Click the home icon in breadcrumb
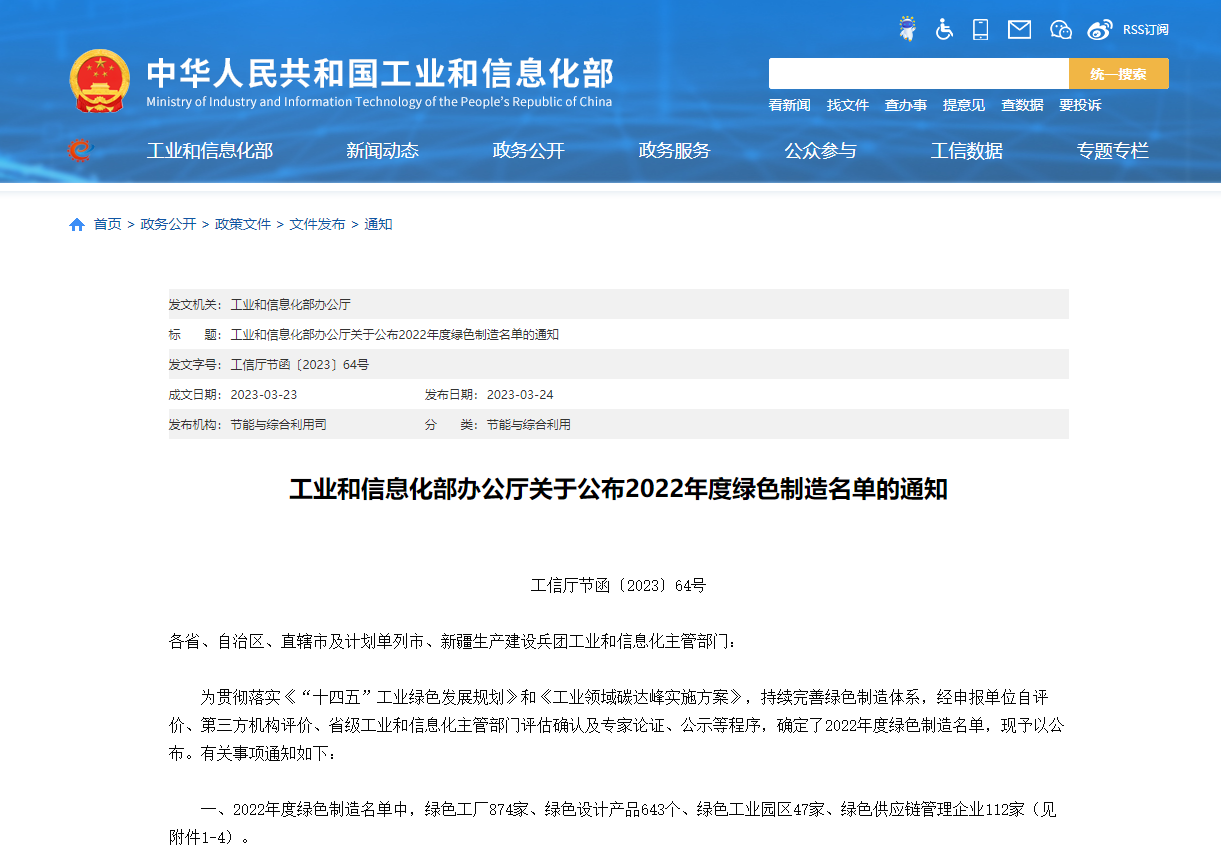 [x=77, y=225]
